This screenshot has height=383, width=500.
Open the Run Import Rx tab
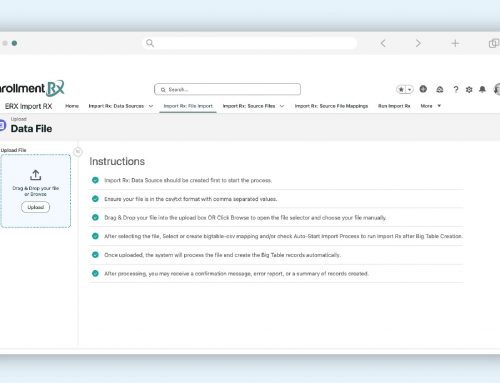coord(394,106)
